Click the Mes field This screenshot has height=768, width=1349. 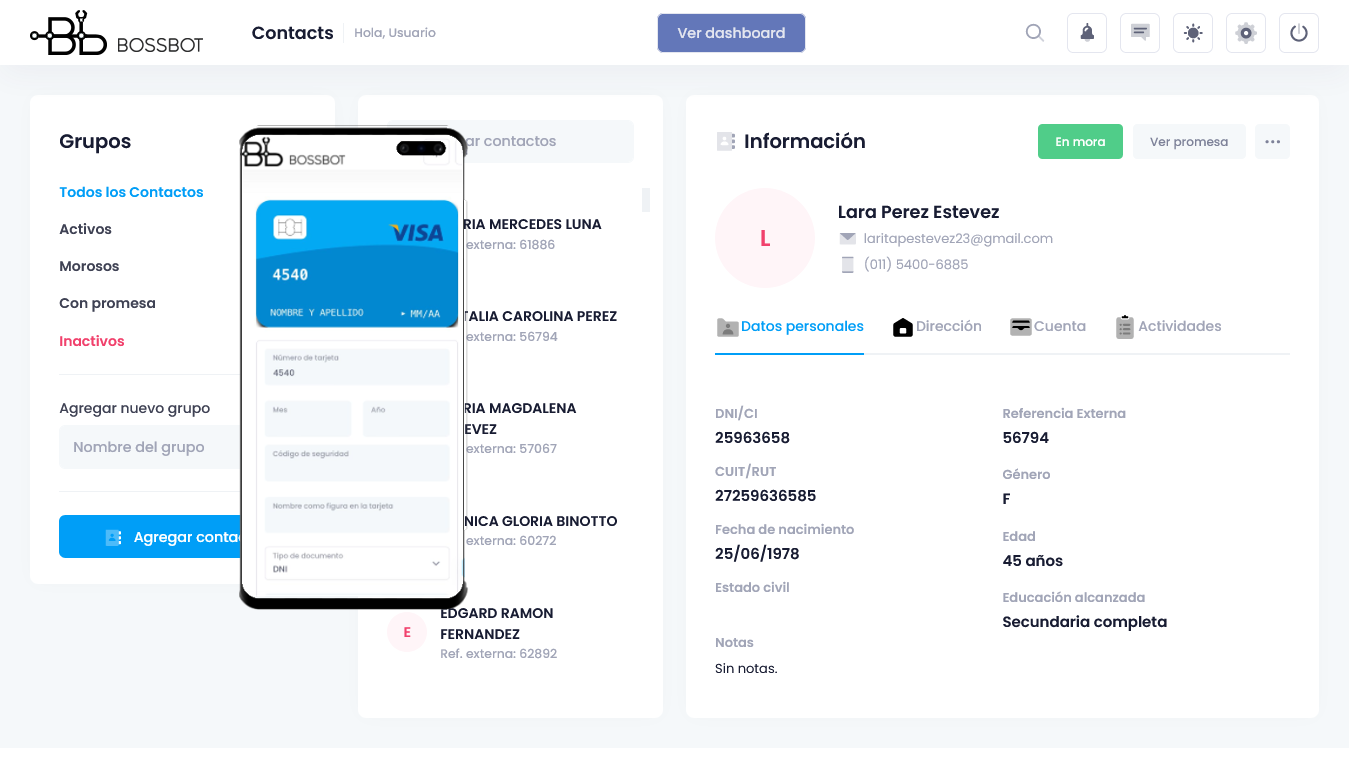pos(309,418)
